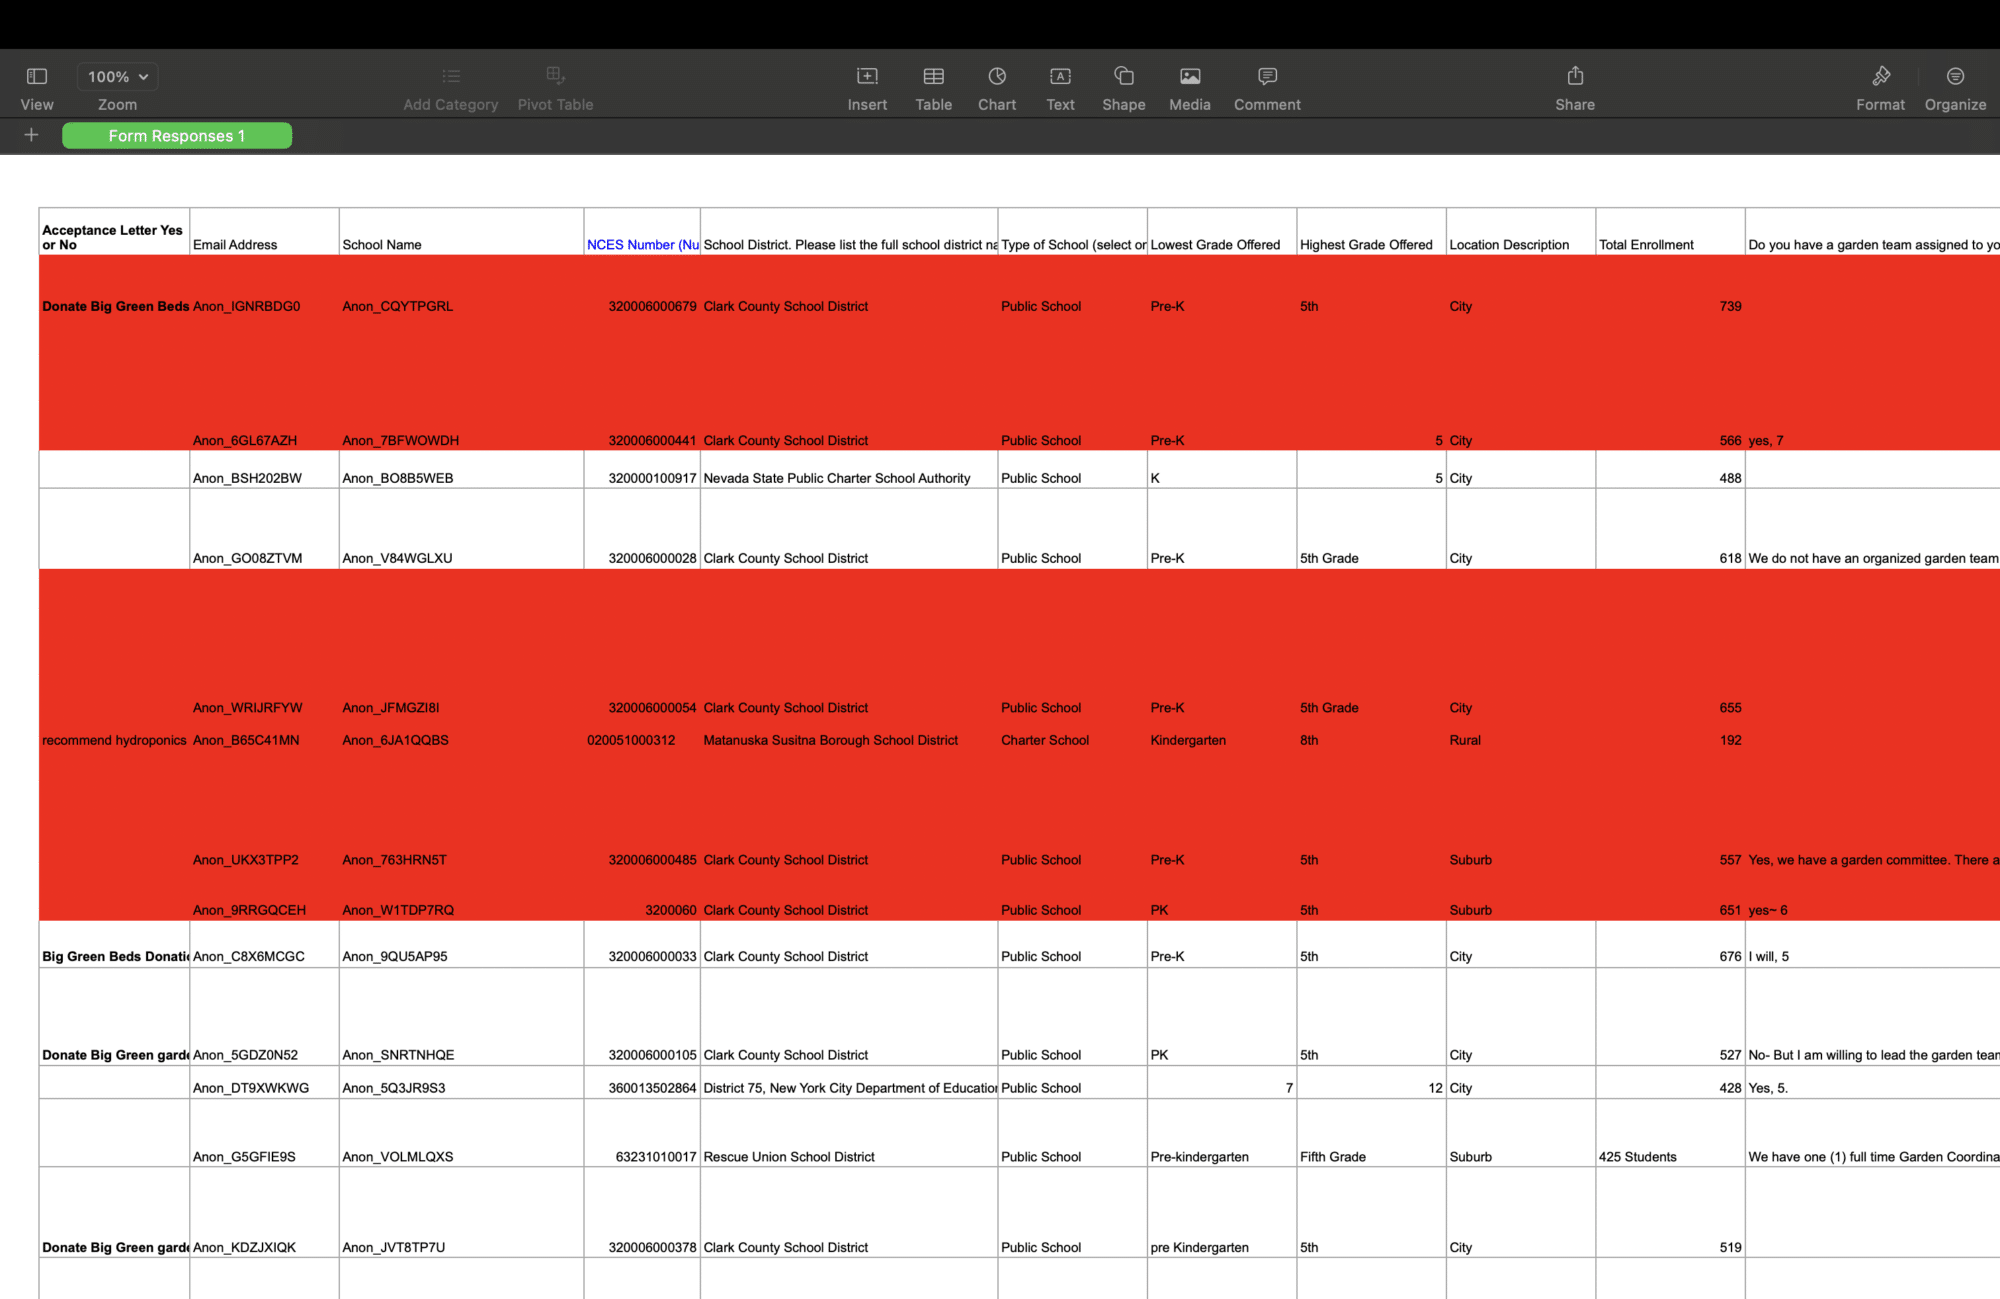Expand the 100% zoom dropdown
2000x1299 pixels.
point(117,77)
